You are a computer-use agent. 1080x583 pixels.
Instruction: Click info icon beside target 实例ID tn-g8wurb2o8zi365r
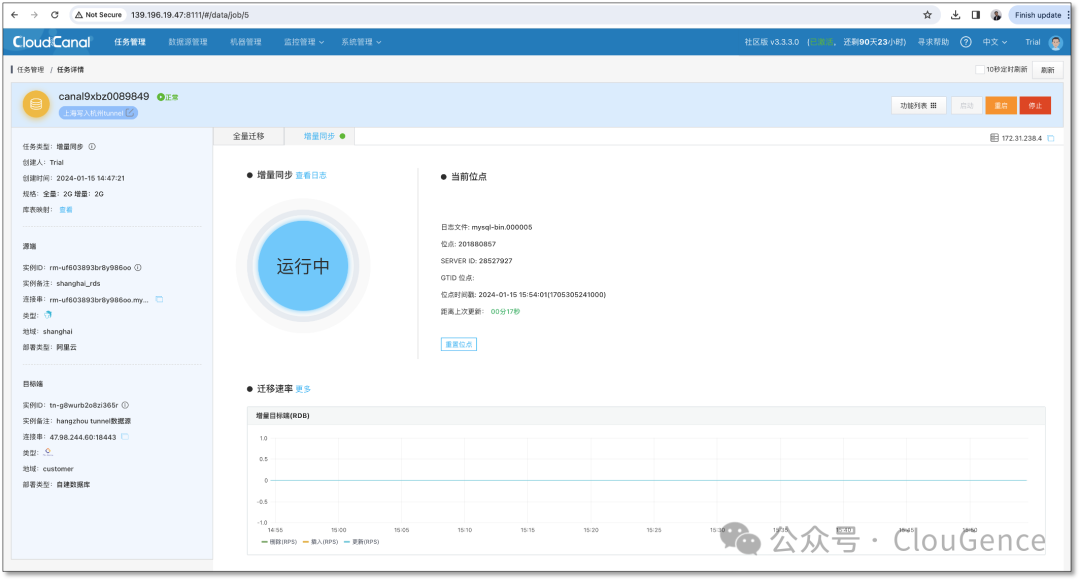coord(125,405)
